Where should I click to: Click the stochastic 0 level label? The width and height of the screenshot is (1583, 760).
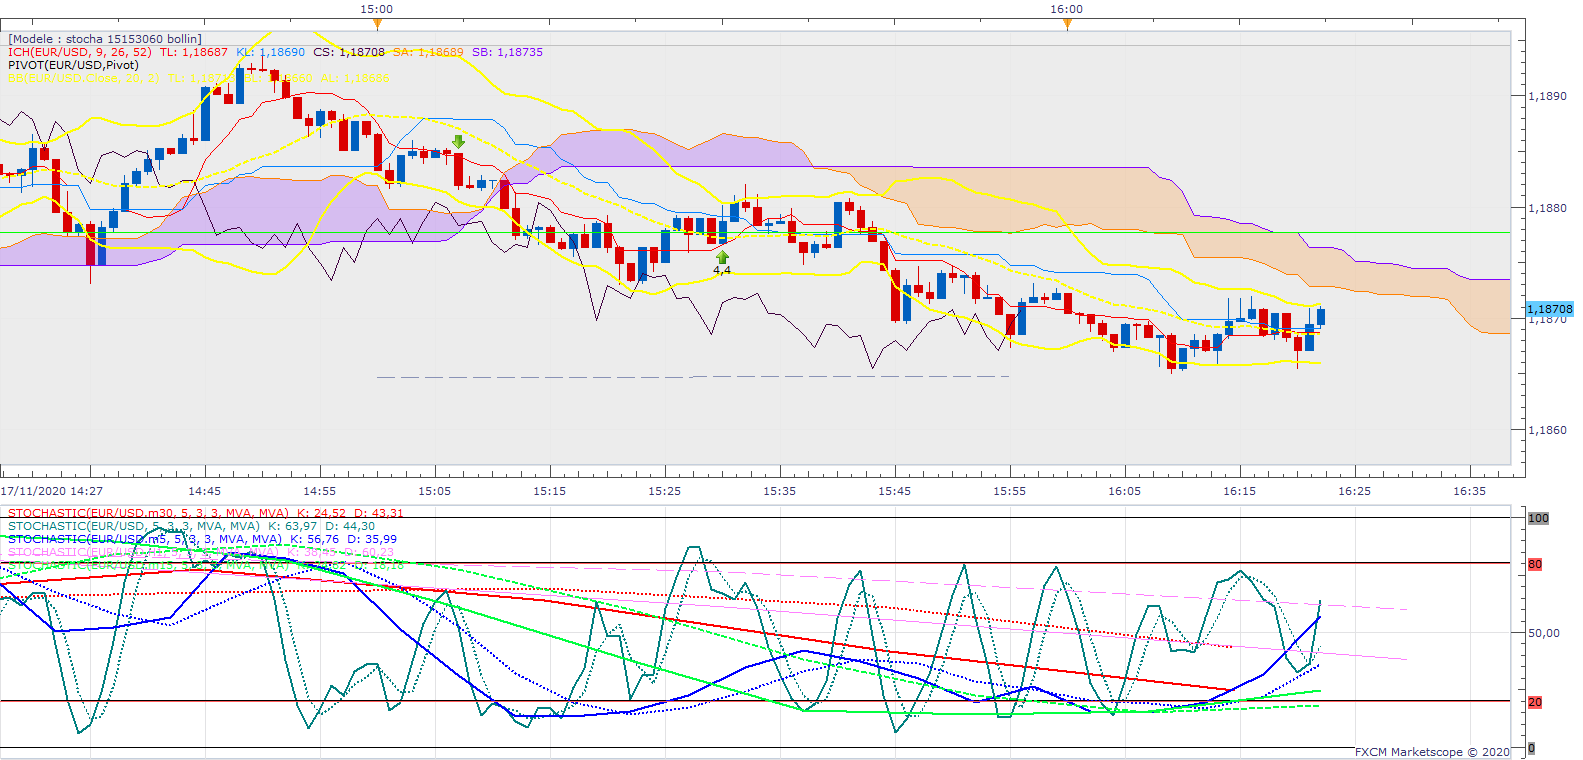point(1532,748)
